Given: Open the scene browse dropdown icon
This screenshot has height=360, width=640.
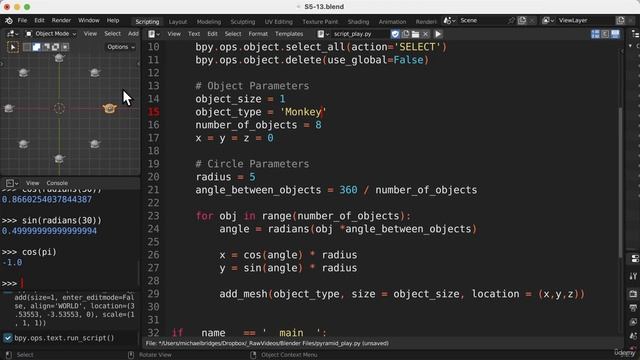Looking at the screenshot, I should click(x=449, y=20).
